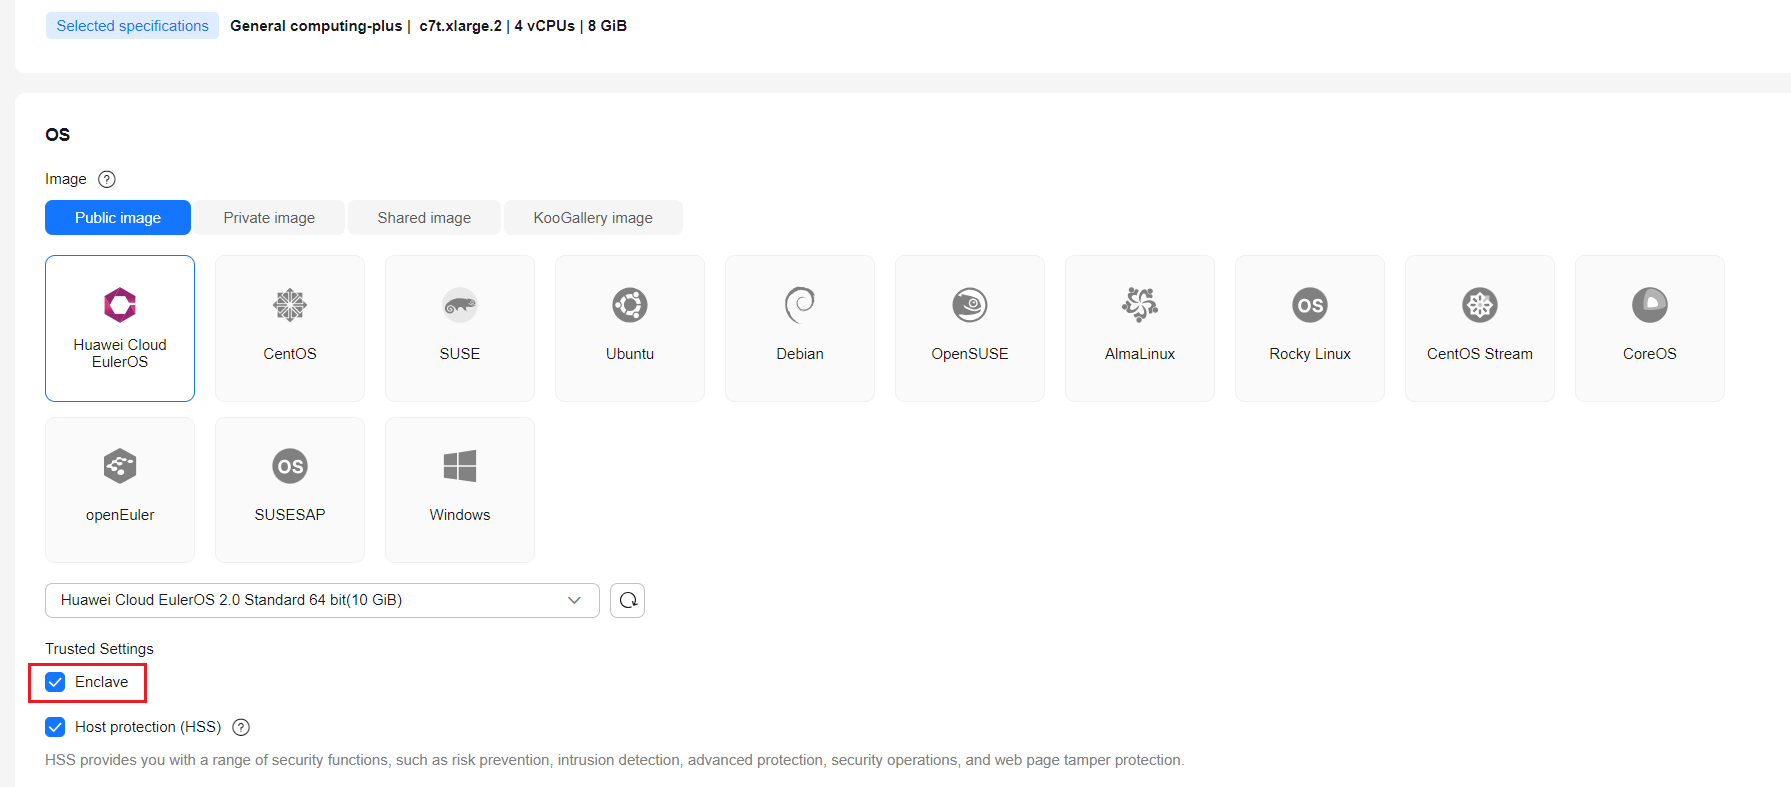
Task: Click the OS section heading
Action: point(58,135)
